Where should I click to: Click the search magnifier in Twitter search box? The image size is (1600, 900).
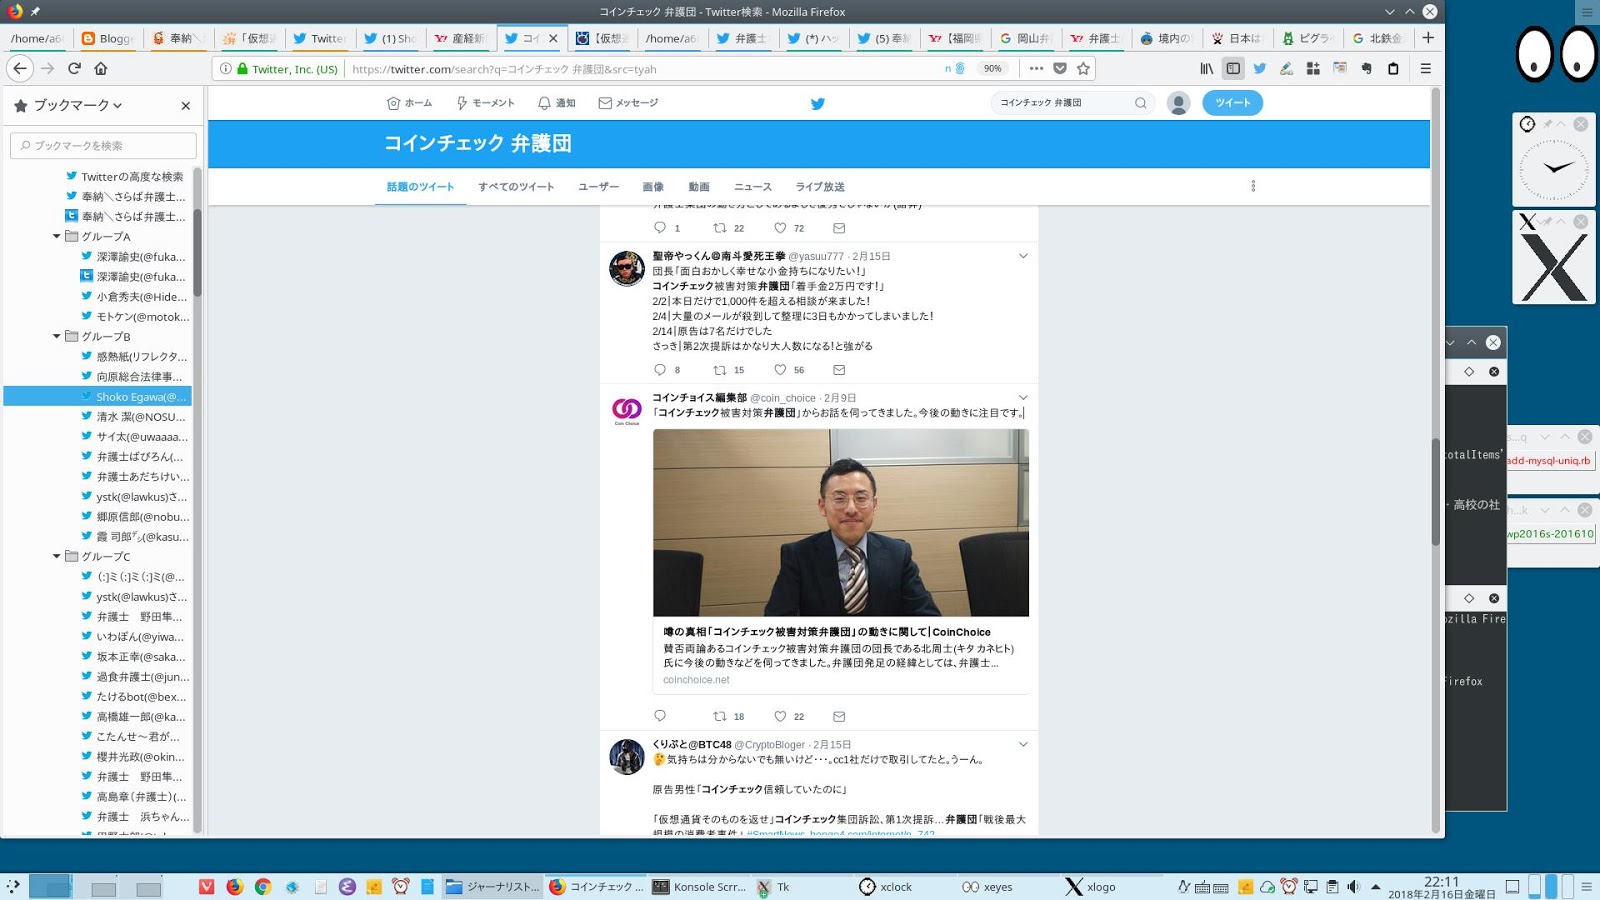tap(1140, 103)
